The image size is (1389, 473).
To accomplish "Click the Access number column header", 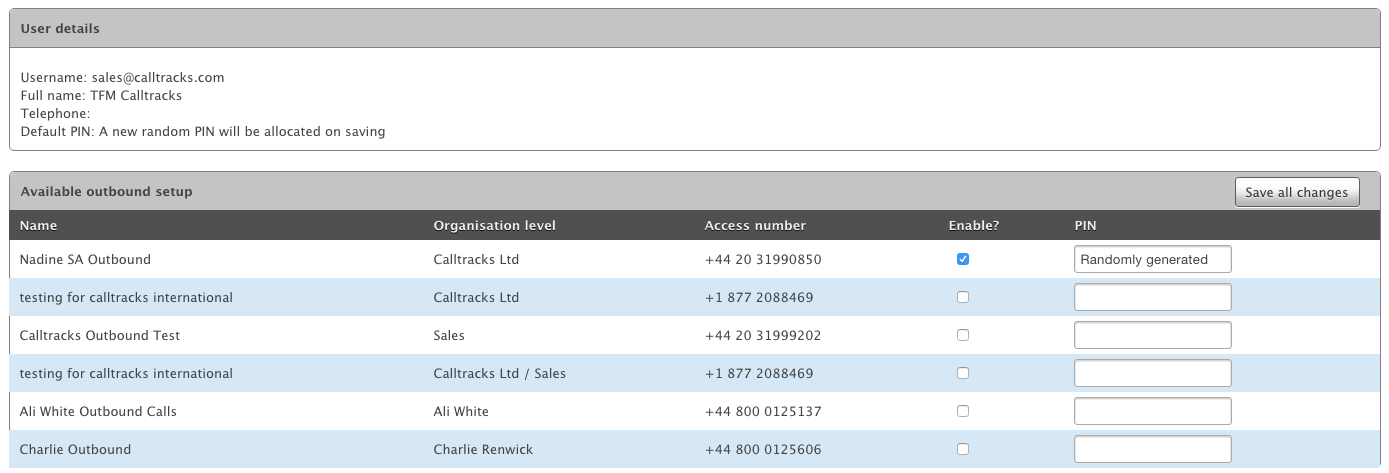I will tap(755, 225).
